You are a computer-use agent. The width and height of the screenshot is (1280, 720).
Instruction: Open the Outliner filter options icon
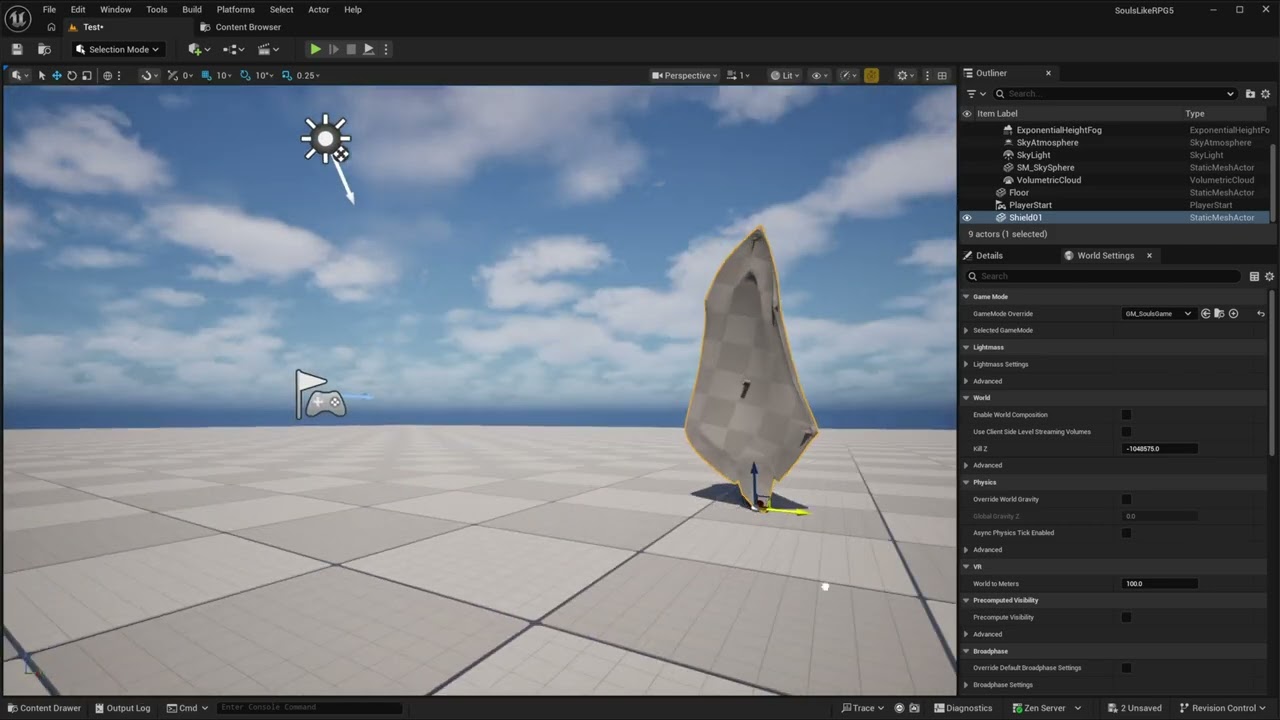(x=974, y=94)
